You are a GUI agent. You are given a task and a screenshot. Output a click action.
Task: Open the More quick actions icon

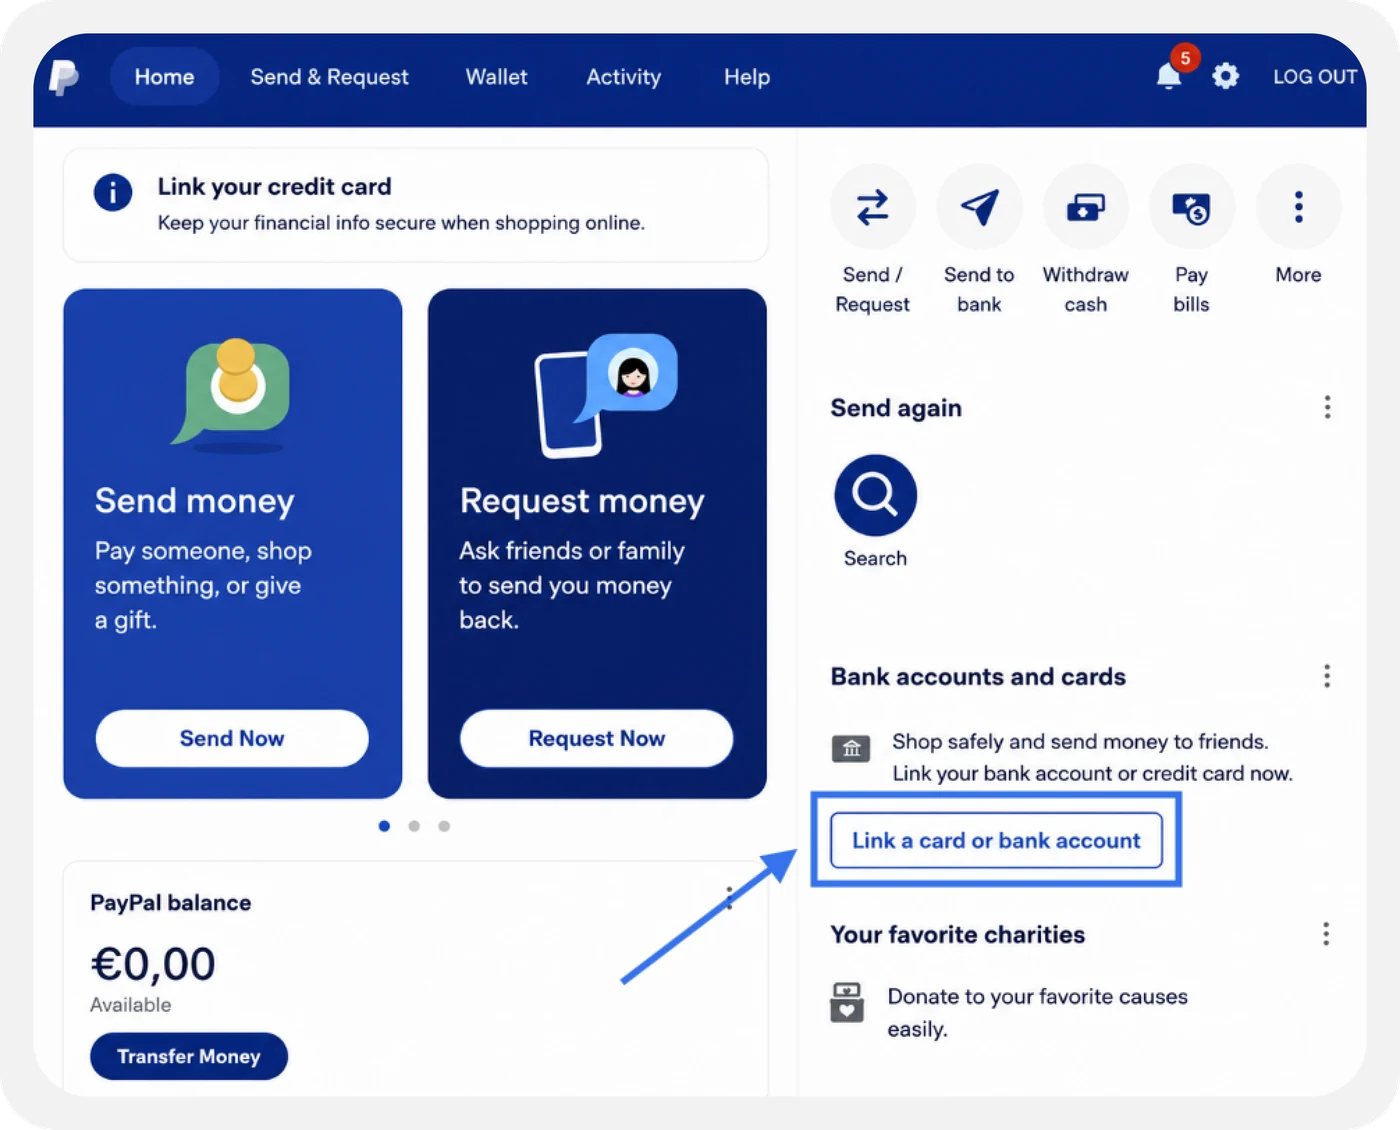(1298, 207)
